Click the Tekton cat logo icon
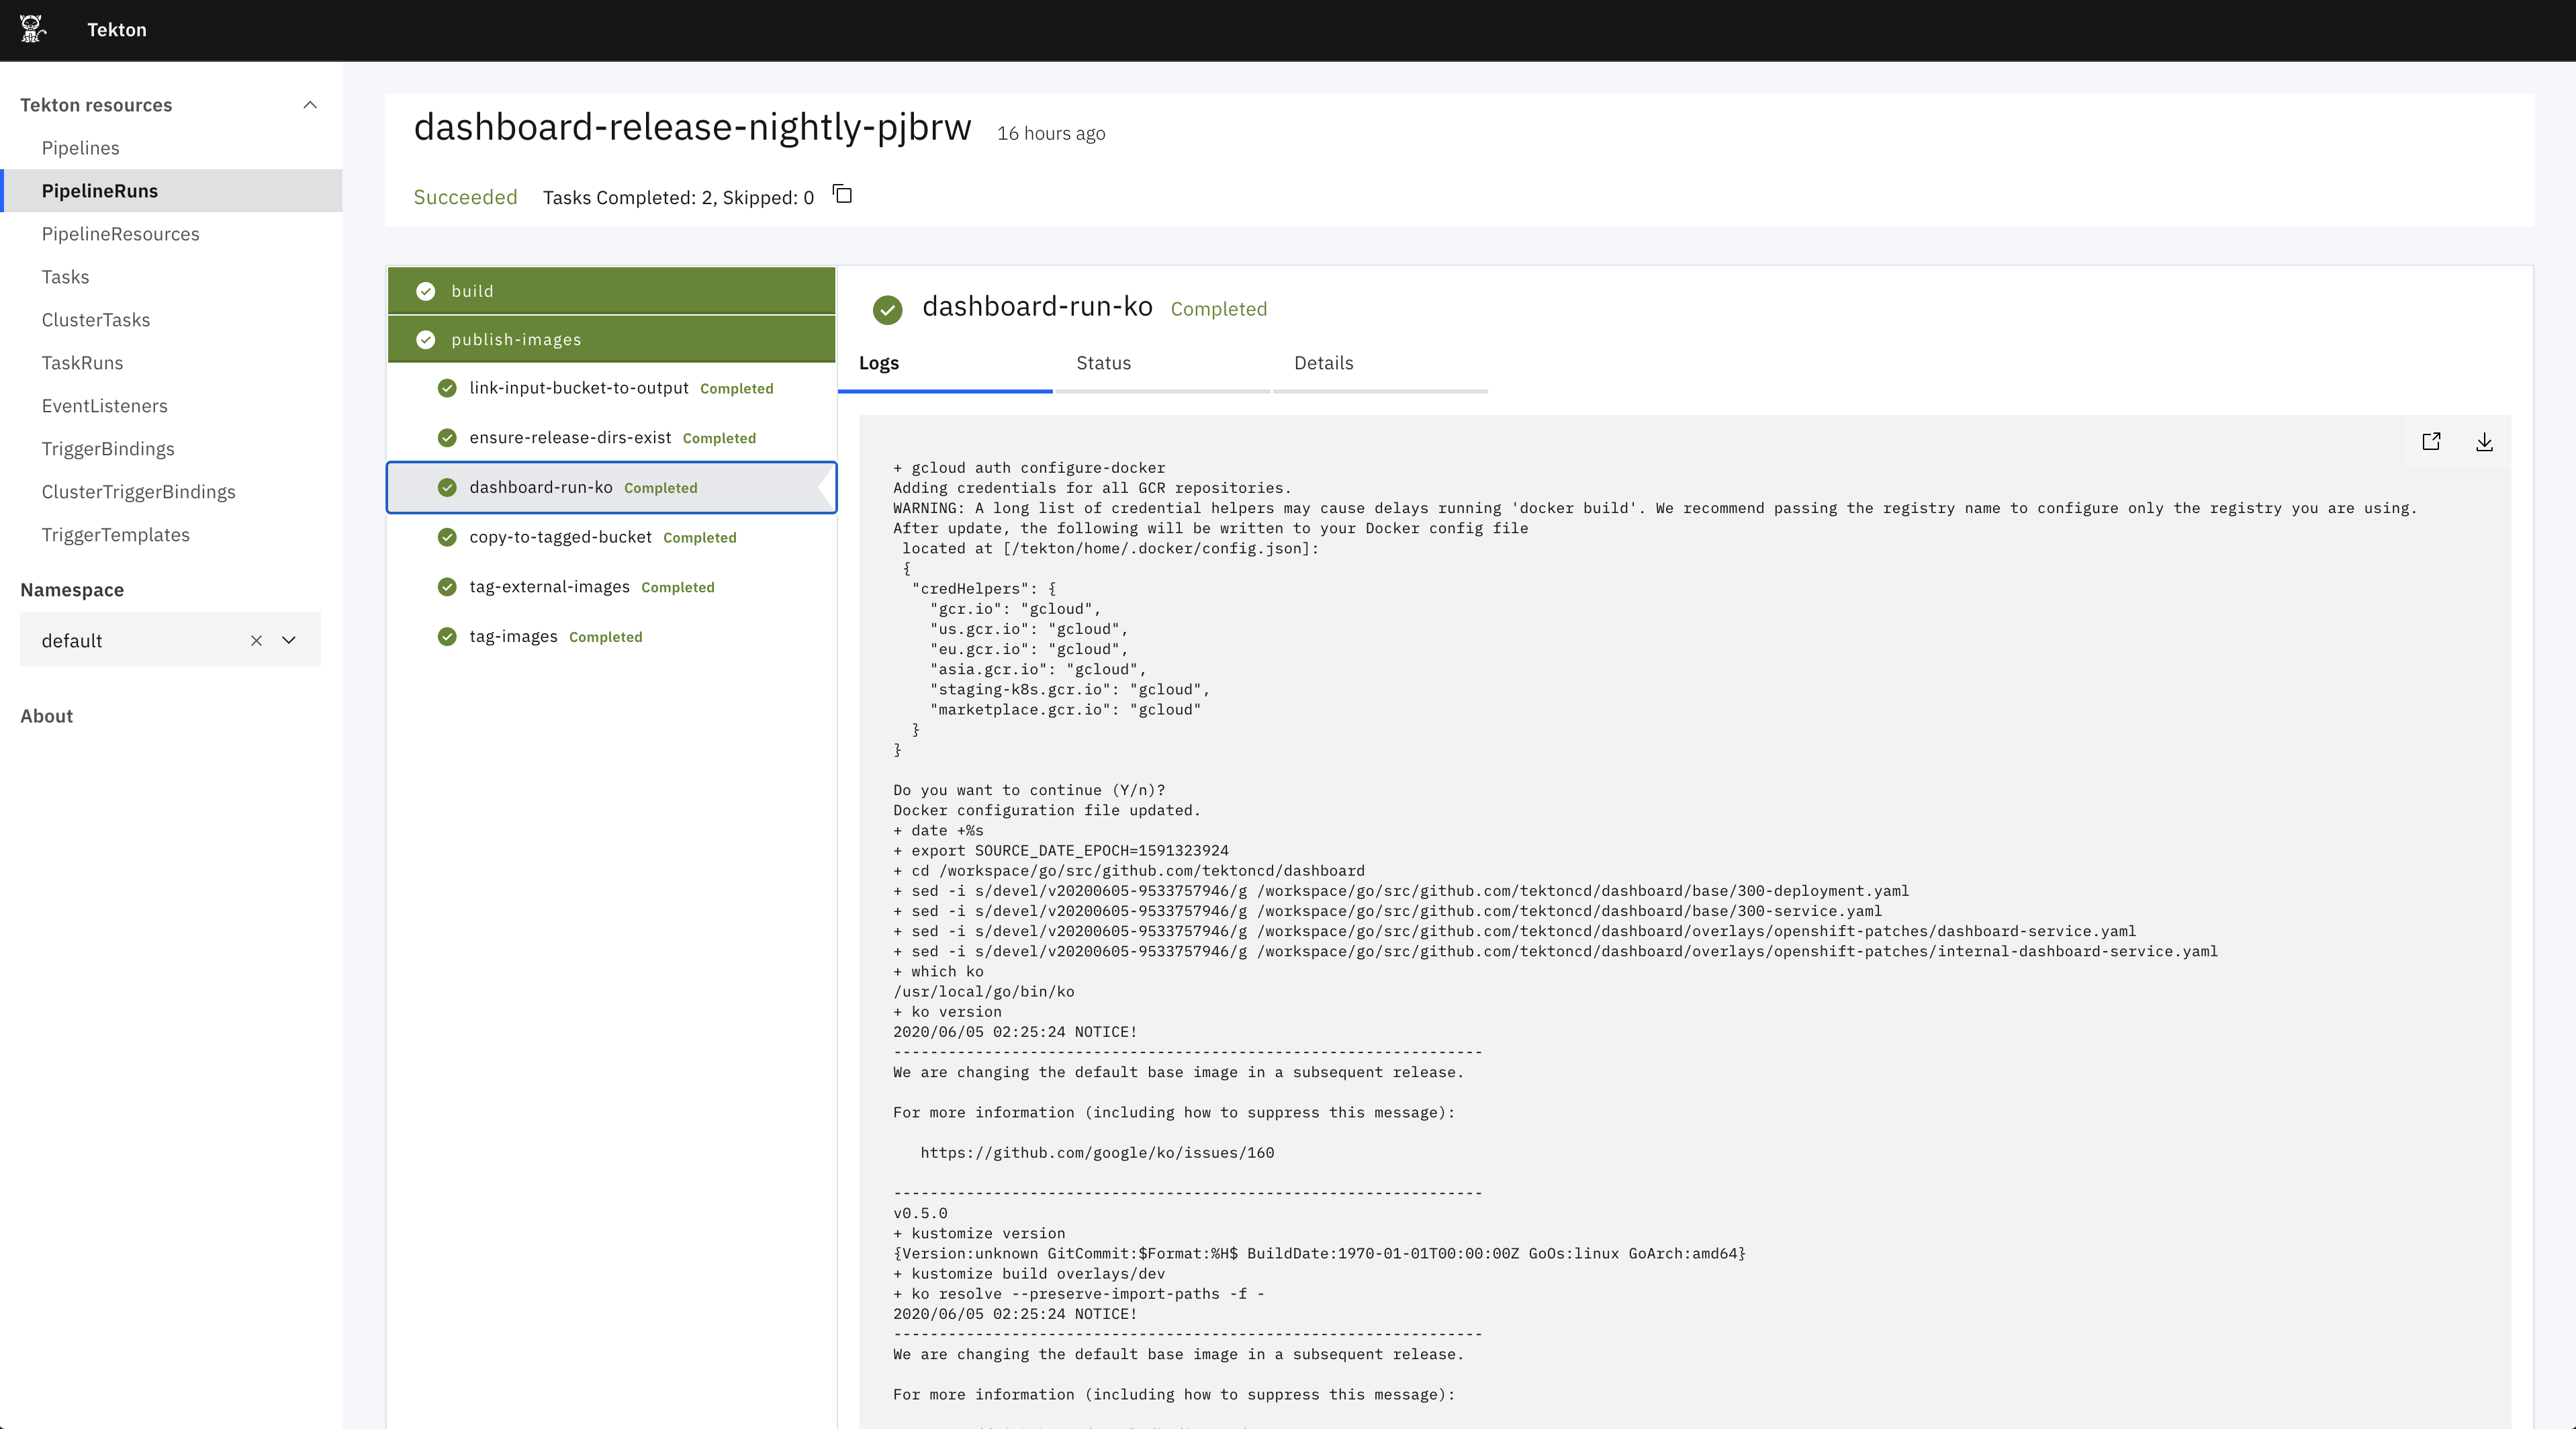Viewport: 2576px width, 1429px height. [x=32, y=29]
